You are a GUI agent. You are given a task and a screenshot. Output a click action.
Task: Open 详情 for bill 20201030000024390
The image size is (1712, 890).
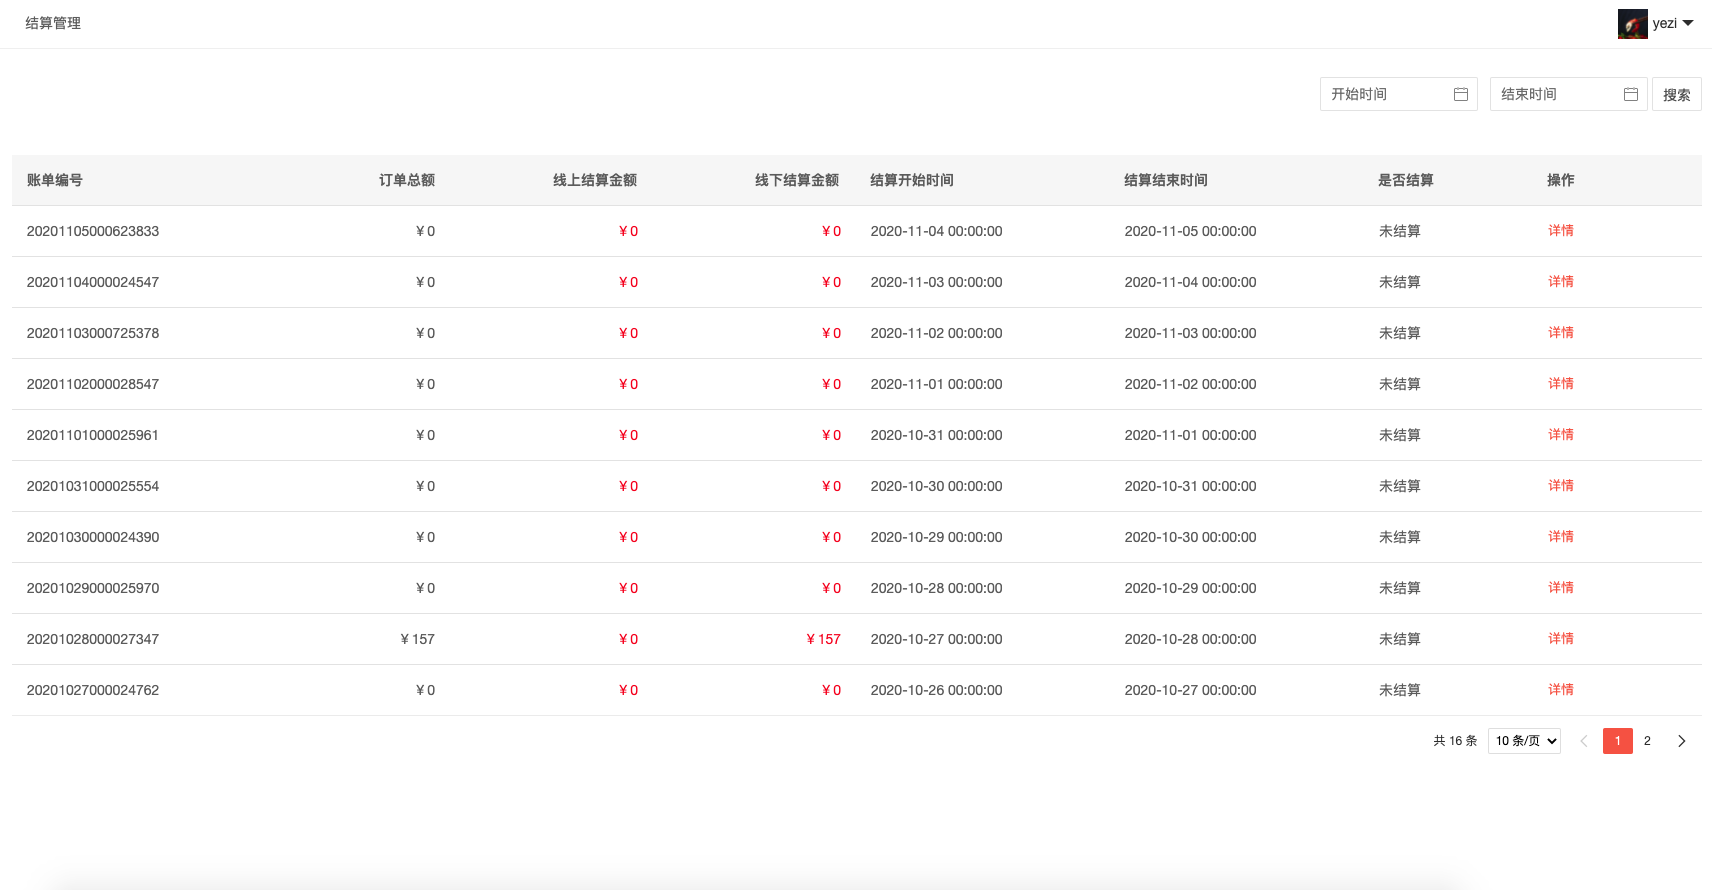tap(1560, 537)
